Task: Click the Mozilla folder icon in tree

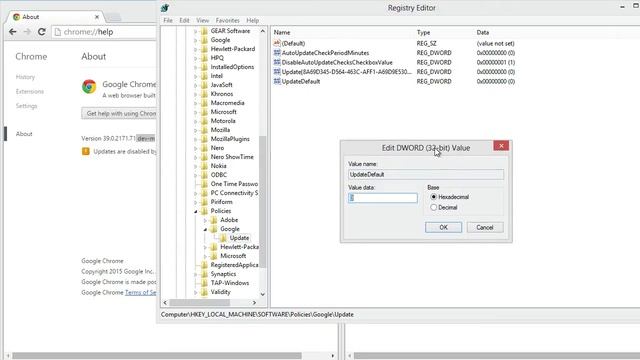Action: (x=204, y=130)
